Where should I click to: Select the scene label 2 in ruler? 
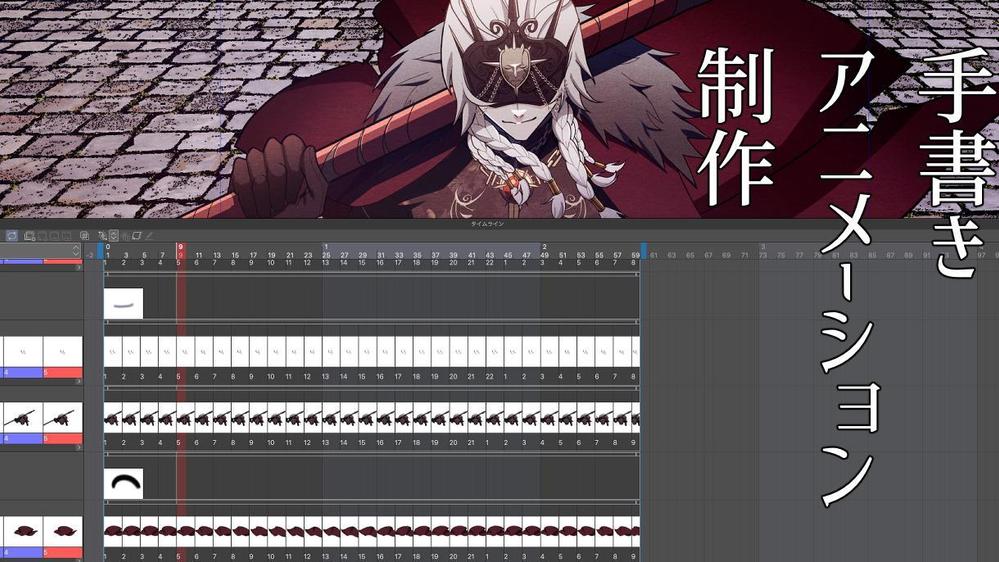coord(544,247)
